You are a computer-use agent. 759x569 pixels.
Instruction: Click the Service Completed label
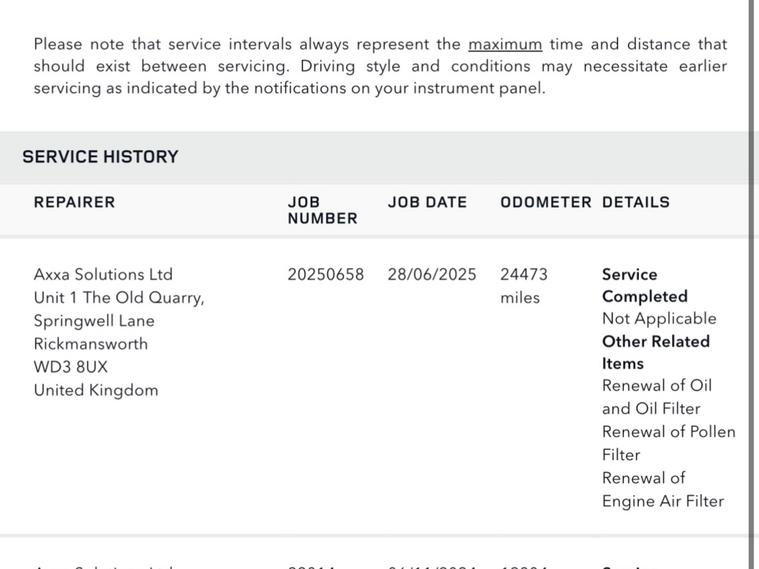645,285
